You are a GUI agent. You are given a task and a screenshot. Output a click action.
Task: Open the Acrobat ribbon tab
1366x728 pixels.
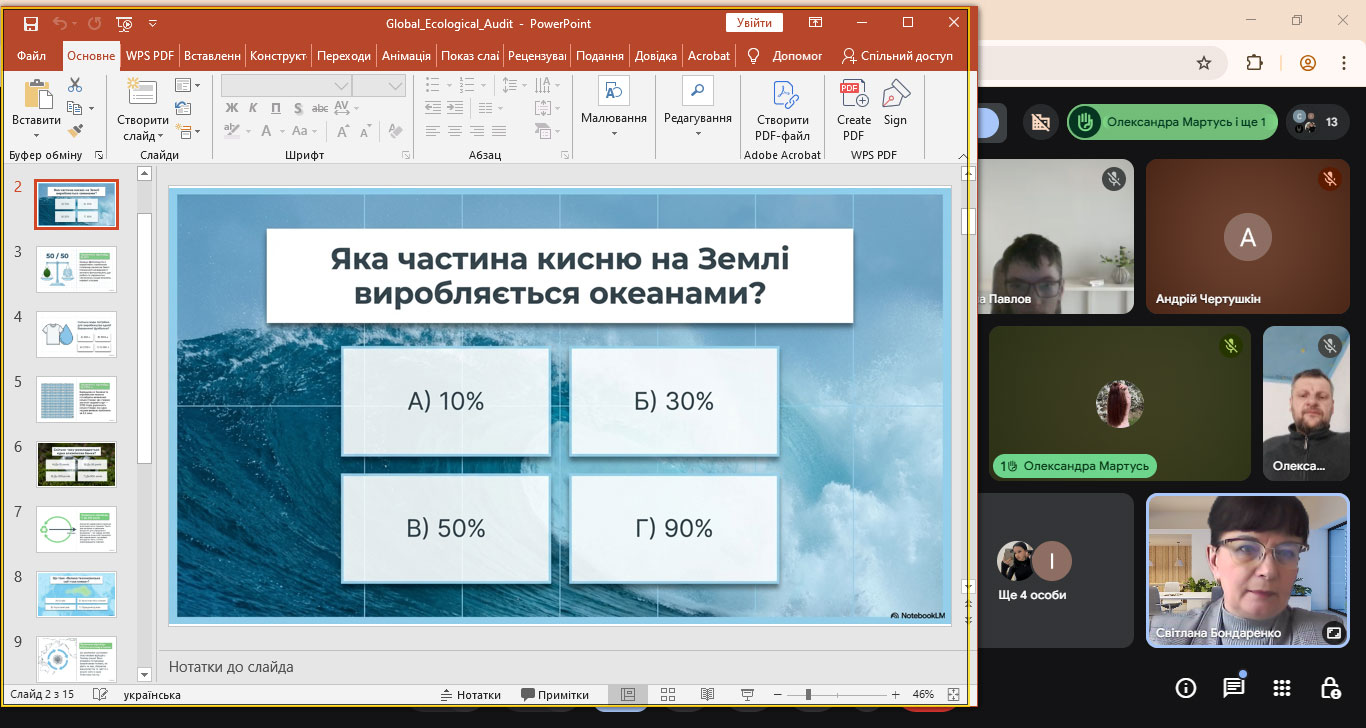click(x=709, y=56)
